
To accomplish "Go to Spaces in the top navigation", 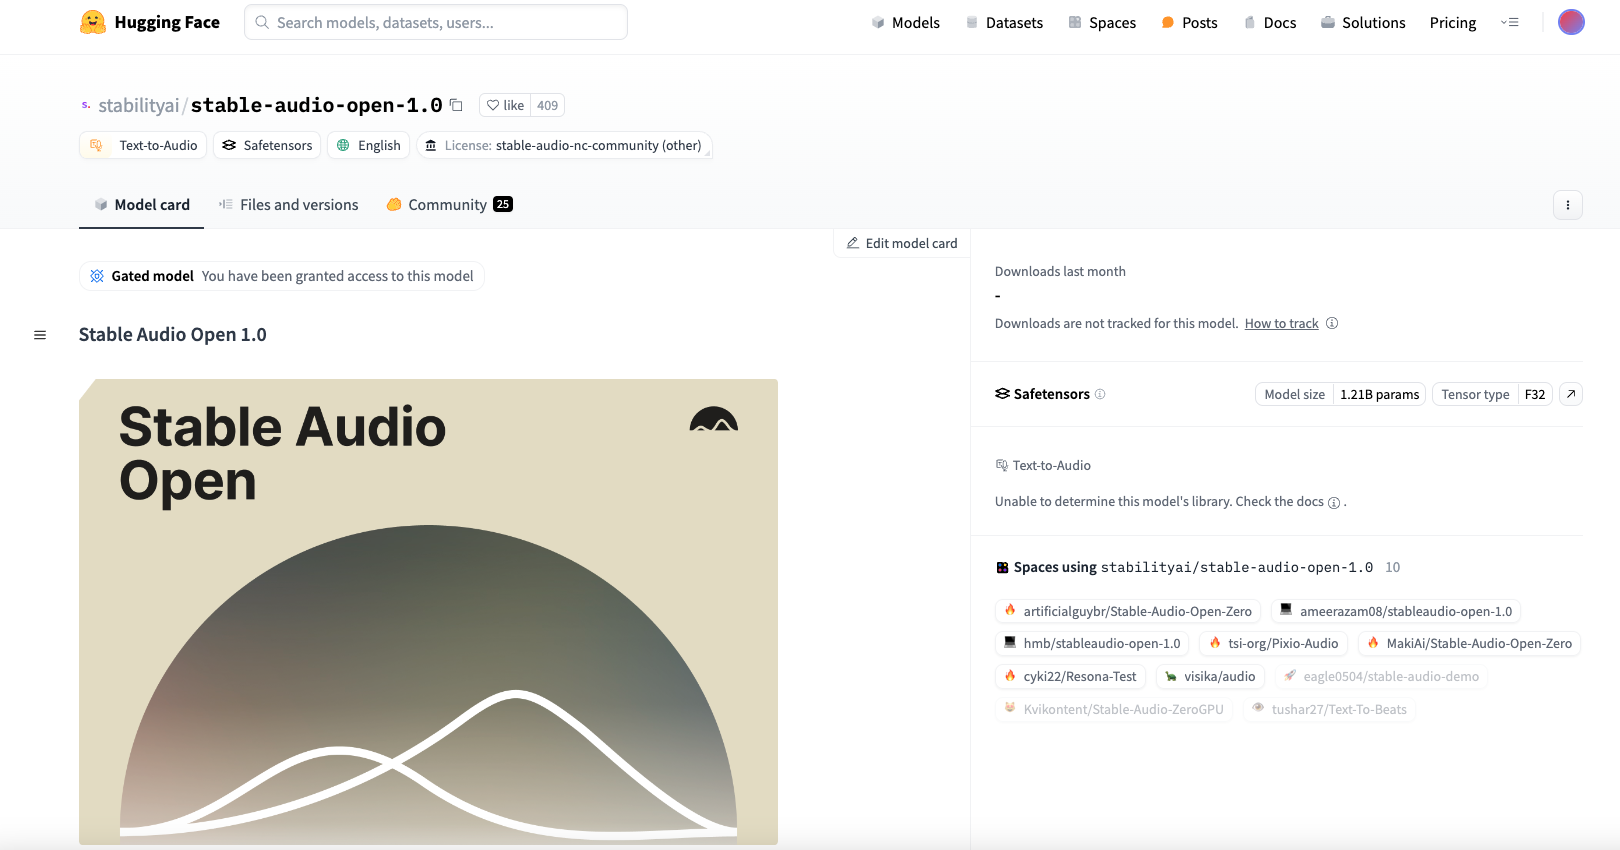I will tap(1102, 22).
